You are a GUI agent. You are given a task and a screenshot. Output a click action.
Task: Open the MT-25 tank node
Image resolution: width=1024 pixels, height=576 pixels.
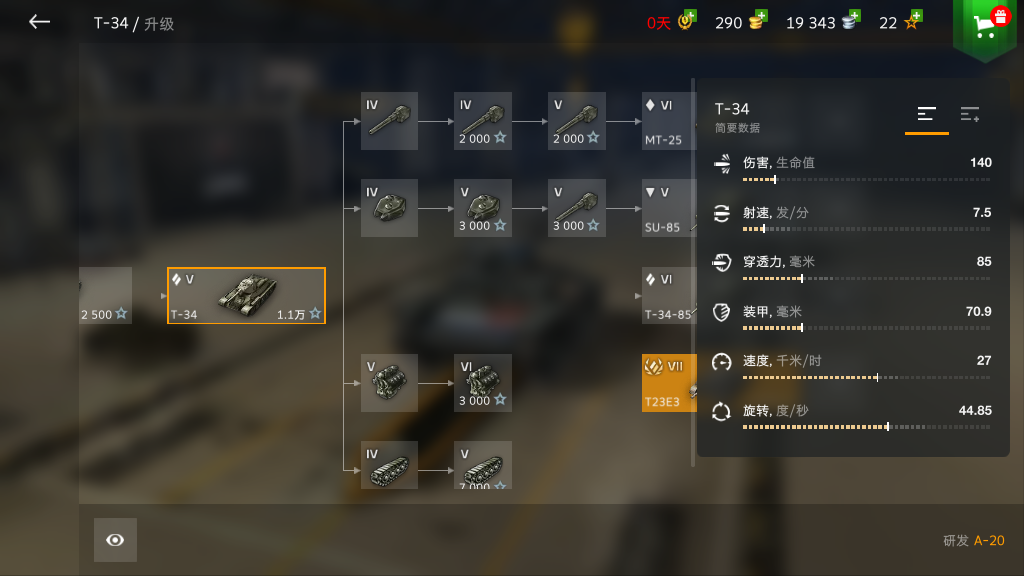(667, 121)
